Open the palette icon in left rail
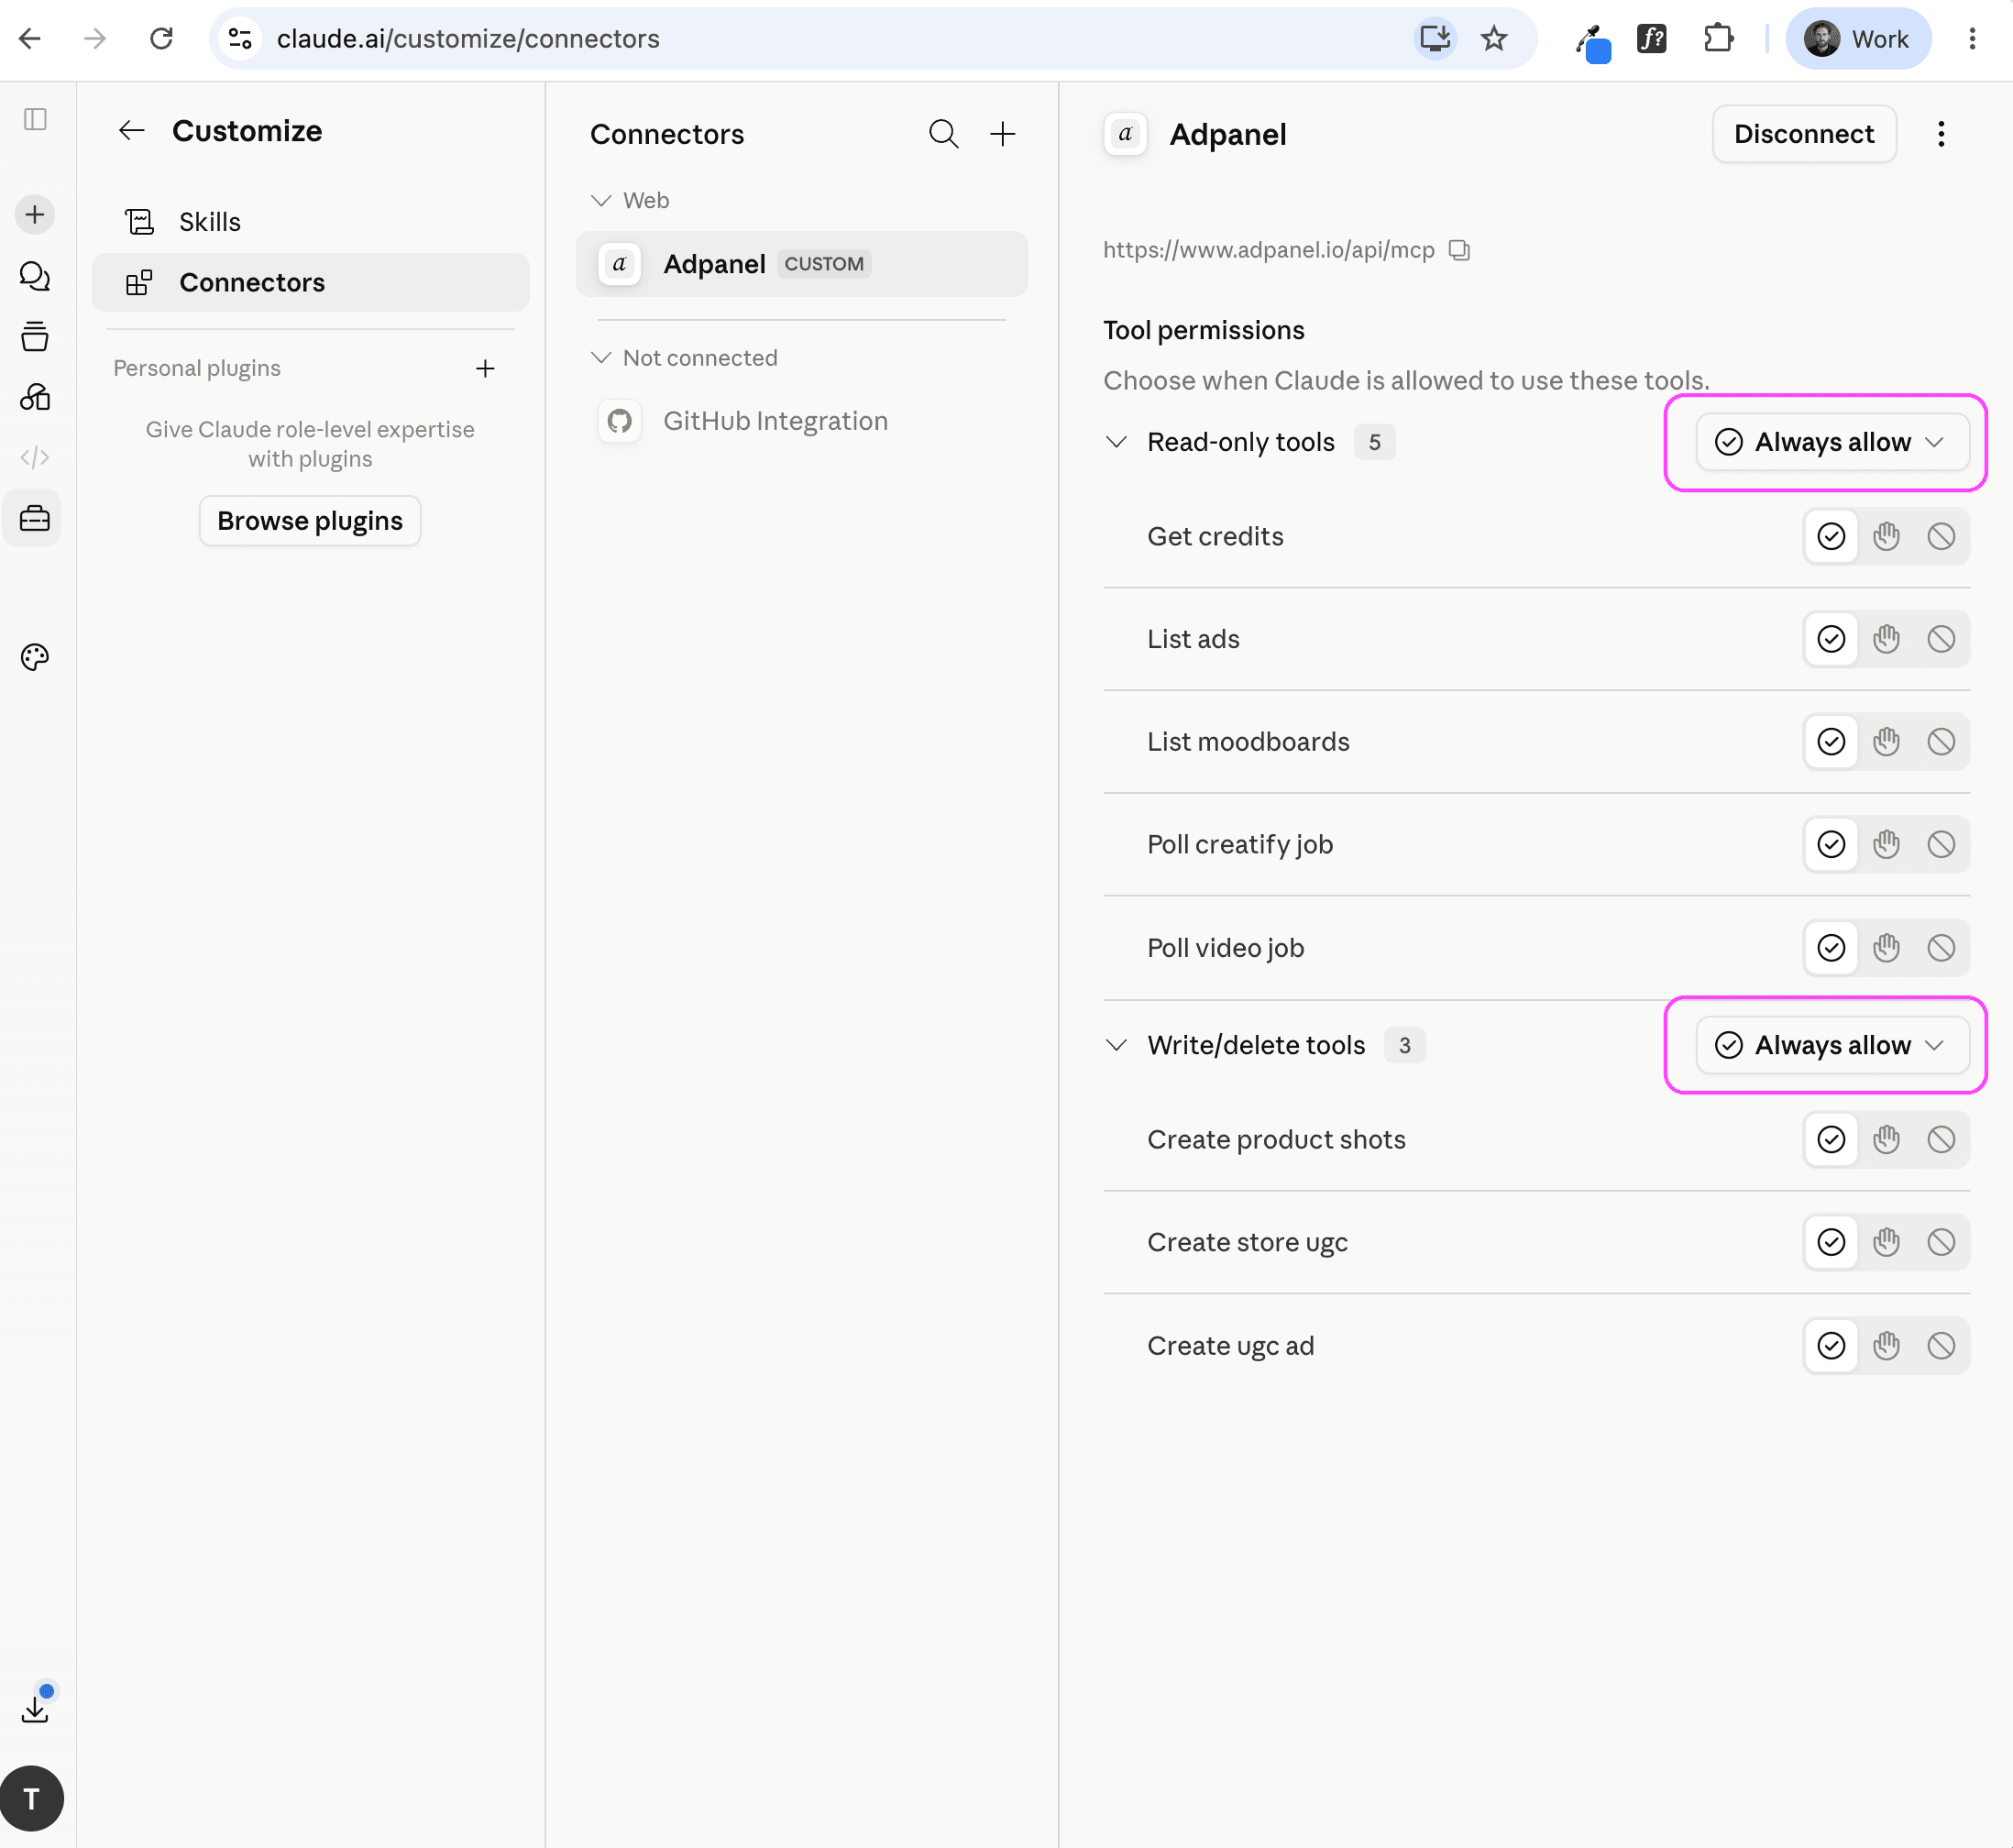Image resolution: width=2013 pixels, height=1848 pixels. tap(35, 657)
